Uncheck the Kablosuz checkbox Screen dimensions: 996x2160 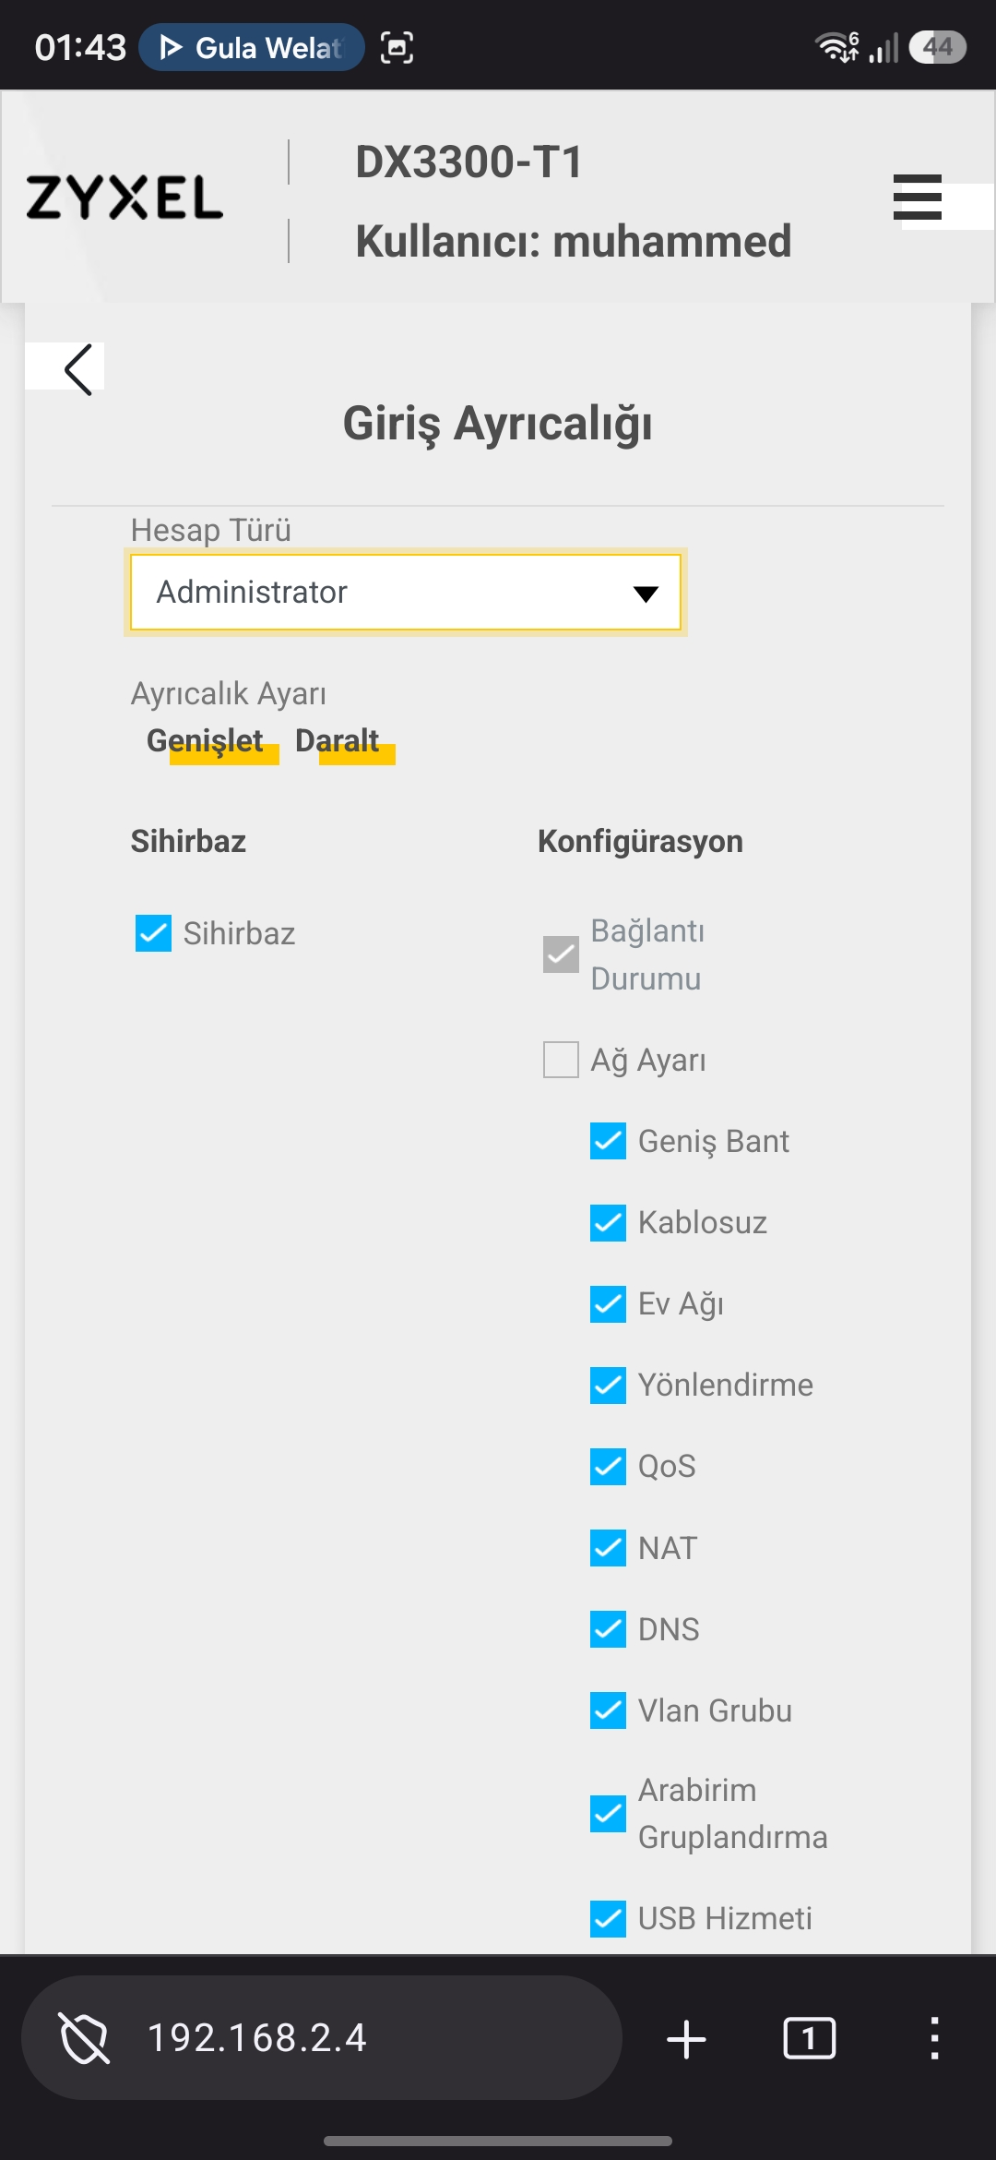coord(608,1222)
